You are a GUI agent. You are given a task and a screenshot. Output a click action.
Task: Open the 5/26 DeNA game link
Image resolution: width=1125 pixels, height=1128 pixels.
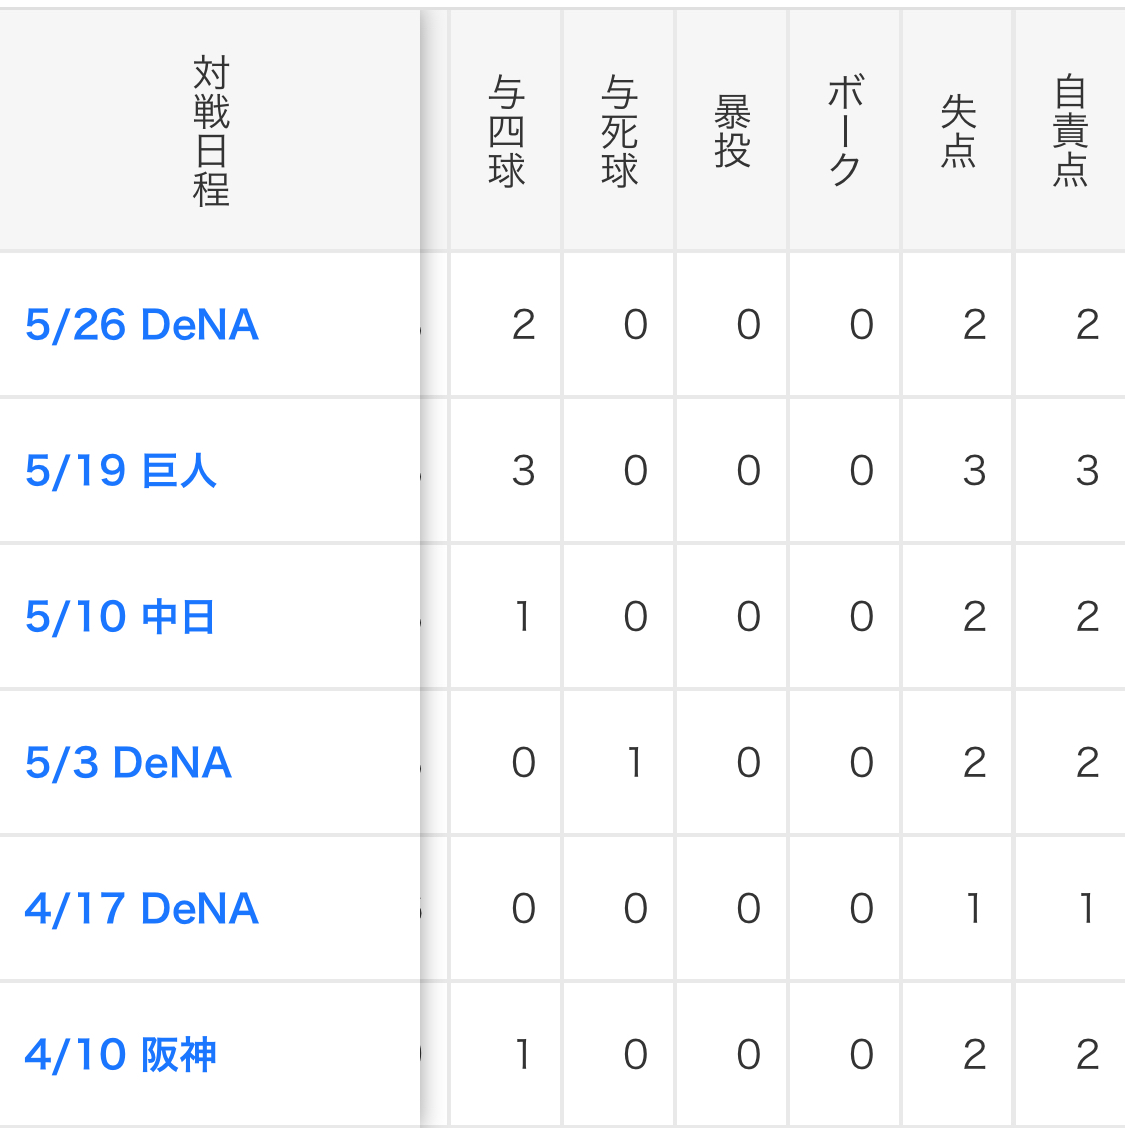142,325
